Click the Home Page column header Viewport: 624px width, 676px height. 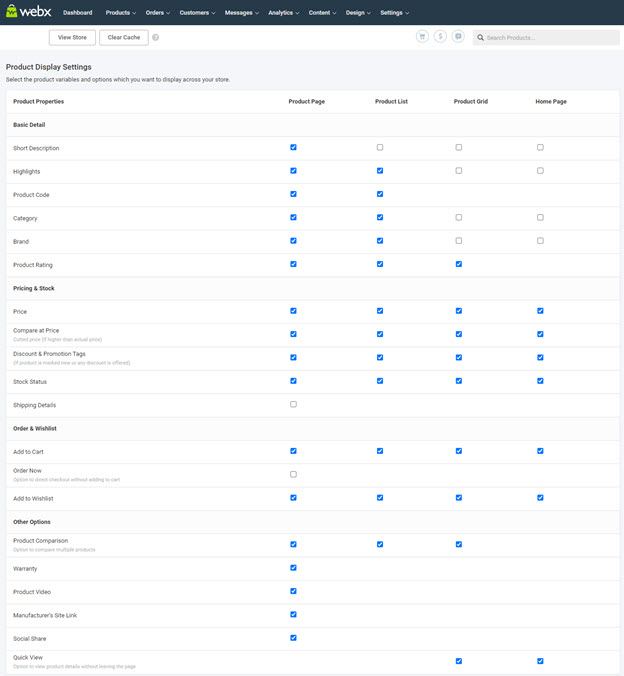click(551, 101)
